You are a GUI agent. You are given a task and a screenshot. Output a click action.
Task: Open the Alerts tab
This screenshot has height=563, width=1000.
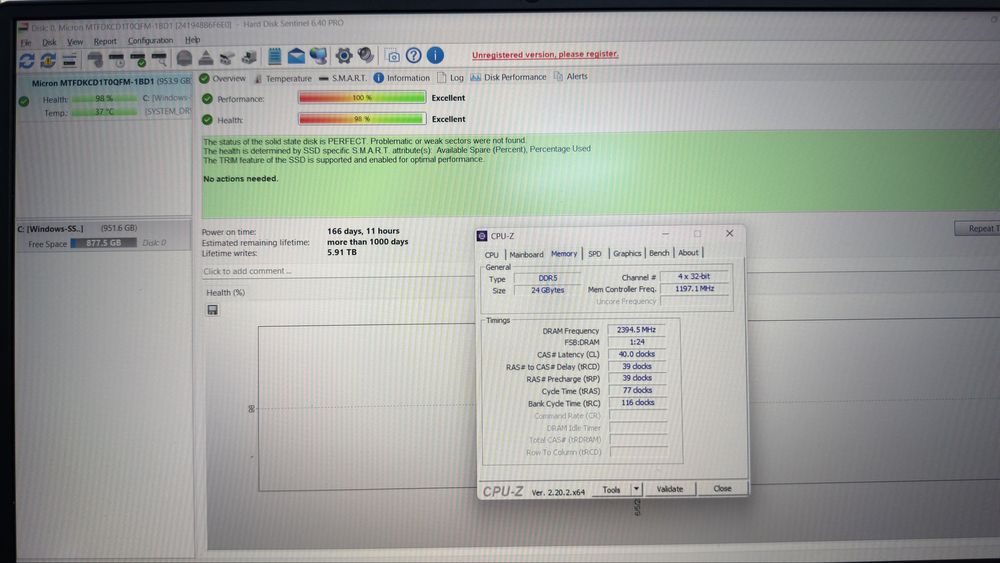tap(571, 77)
